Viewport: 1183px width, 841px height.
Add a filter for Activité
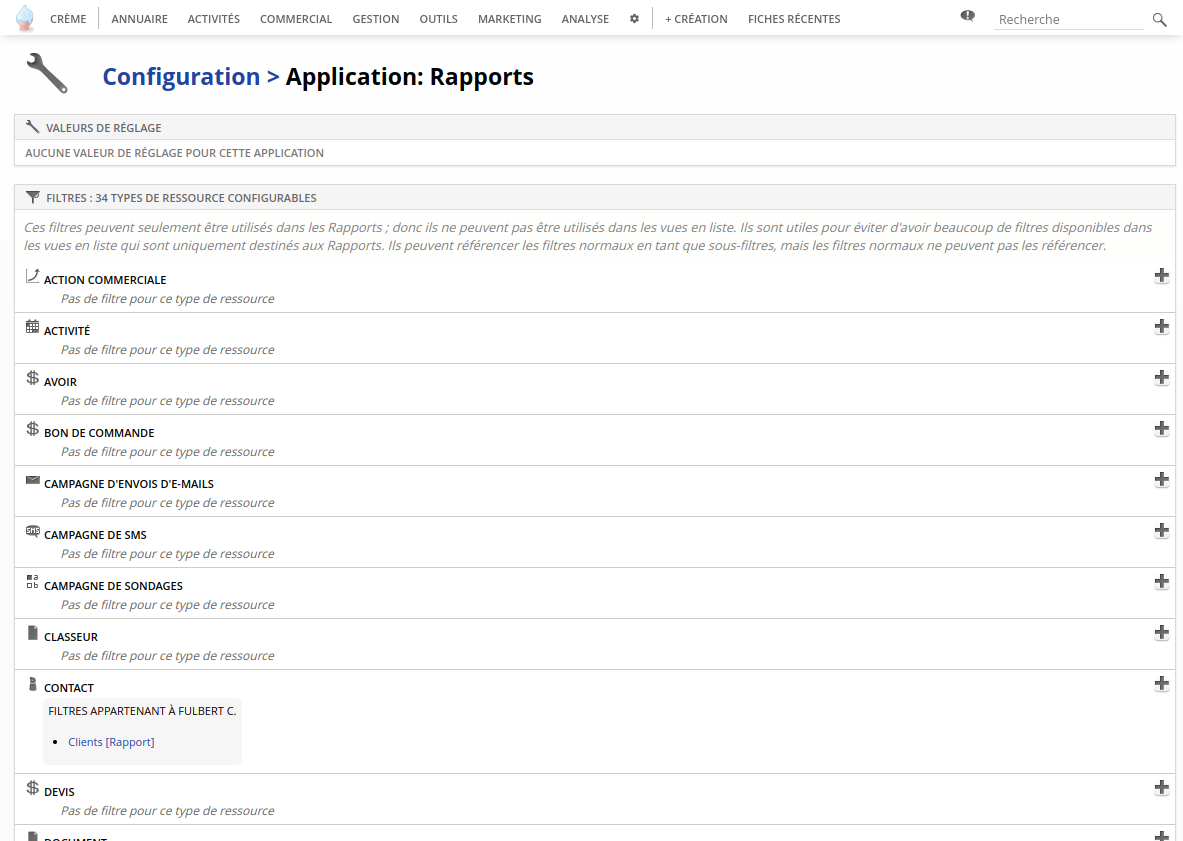pyautogui.click(x=1162, y=327)
